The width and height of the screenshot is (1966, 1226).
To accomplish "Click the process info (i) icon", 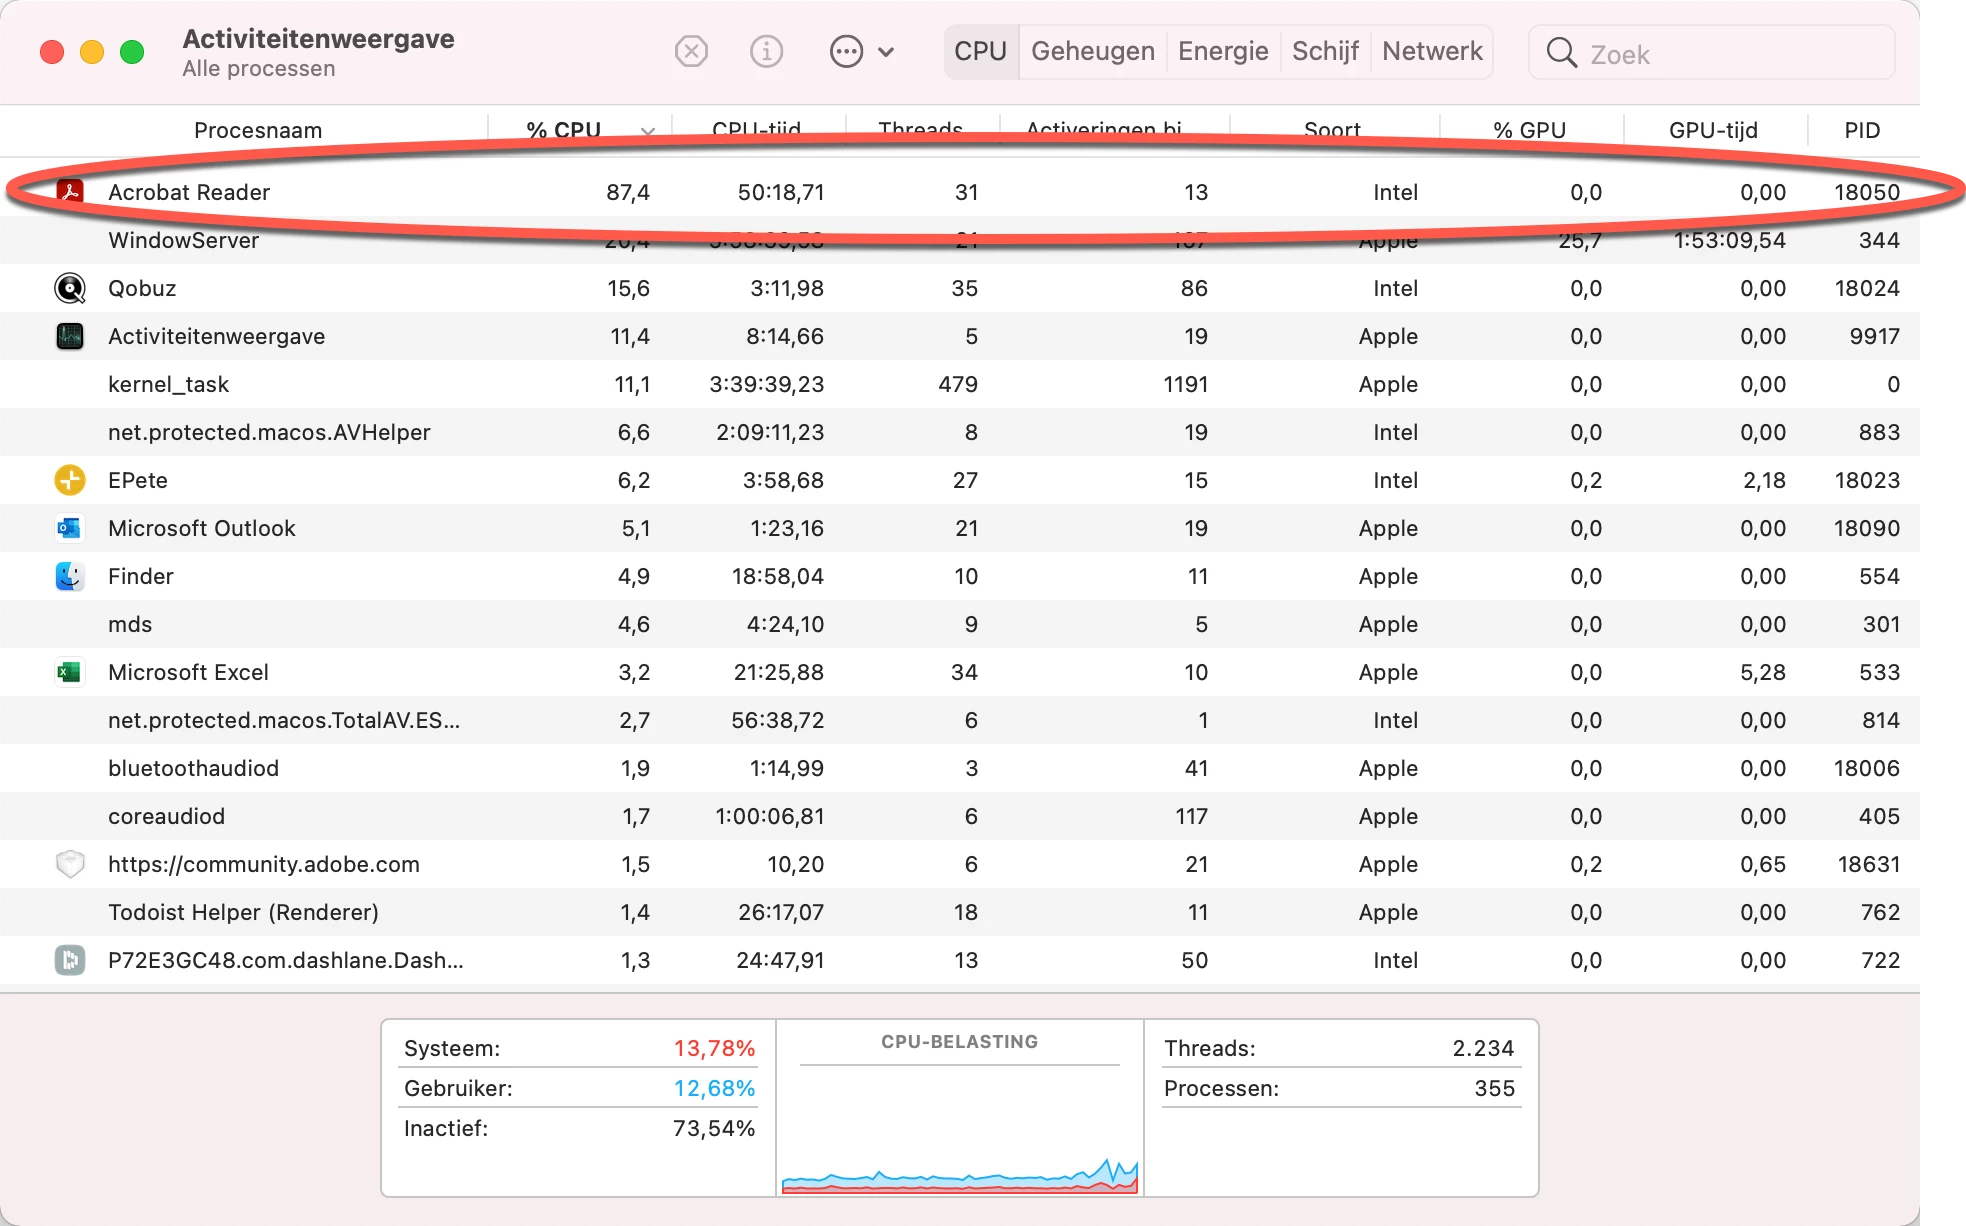I will click(767, 51).
